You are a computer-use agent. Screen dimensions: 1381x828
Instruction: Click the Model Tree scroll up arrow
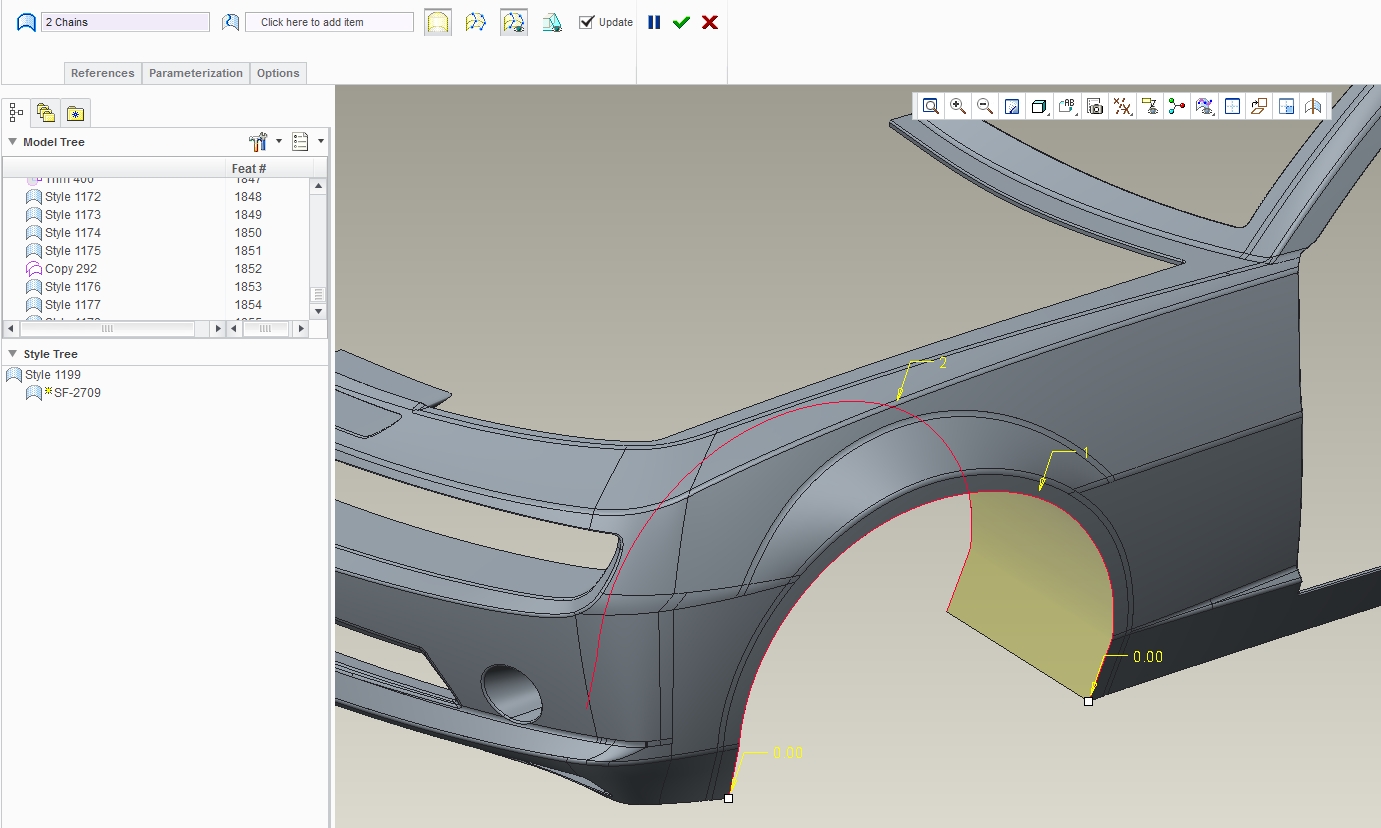coord(318,186)
